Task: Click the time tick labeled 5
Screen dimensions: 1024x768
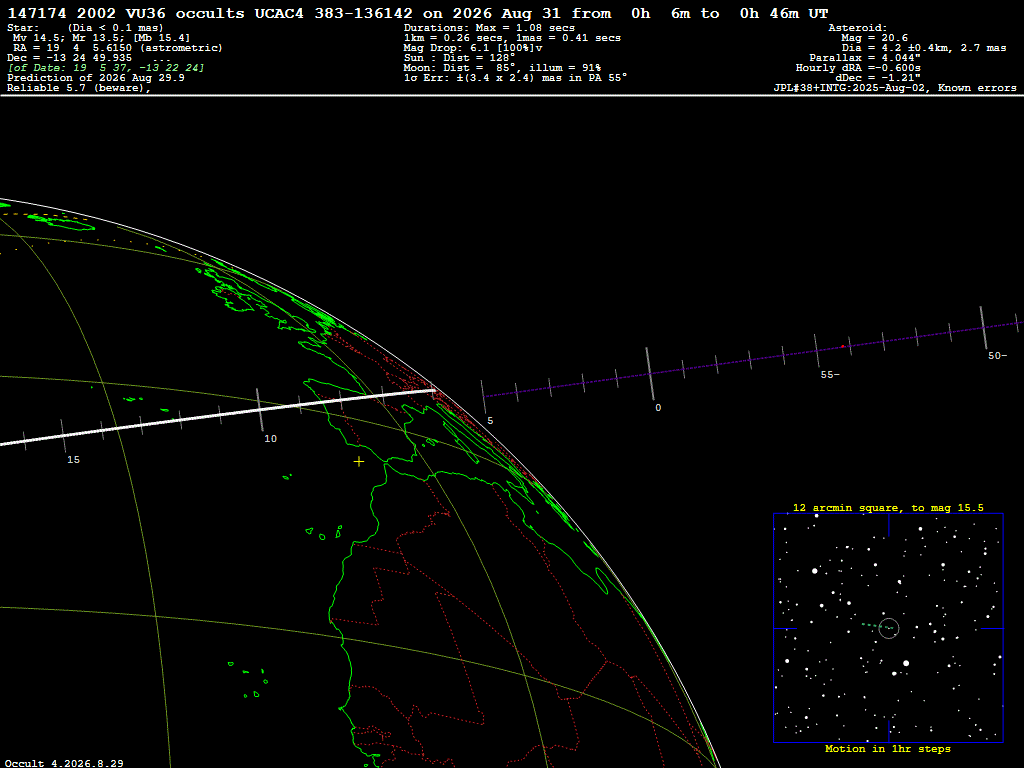Action: point(483,396)
